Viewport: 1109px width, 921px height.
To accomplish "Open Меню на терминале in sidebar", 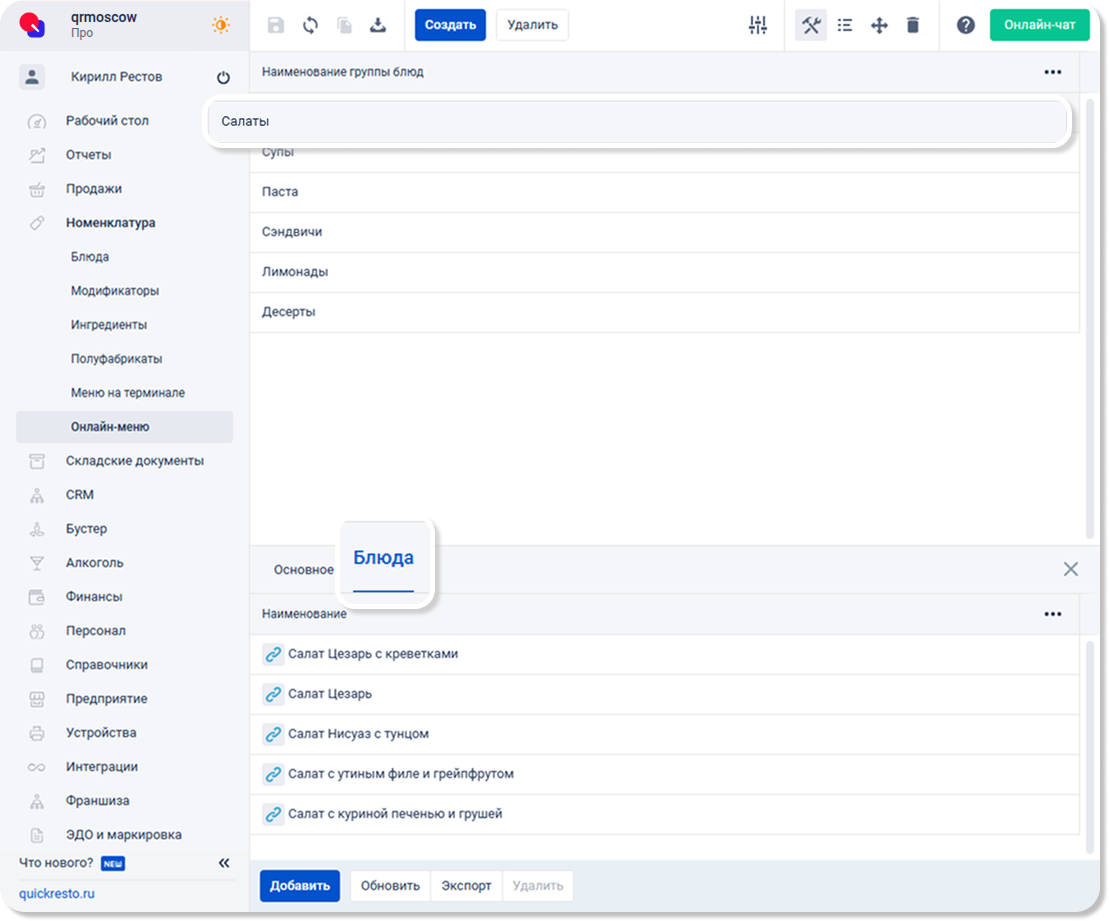I will pyautogui.click(x=128, y=393).
